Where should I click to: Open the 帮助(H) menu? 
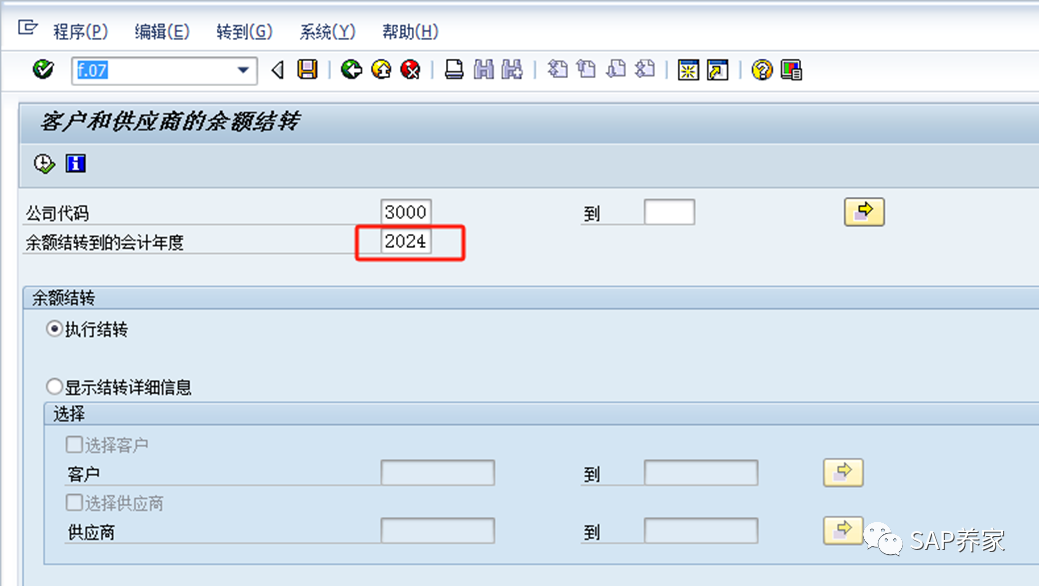click(x=410, y=31)
